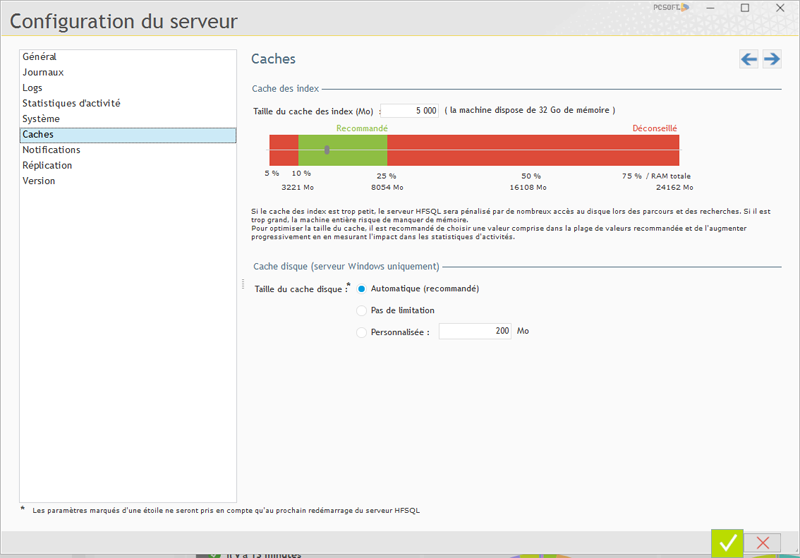Click the red X cancel button
Image resolution: width=800 pixels, height=558 pixels.
(x=762, y=542)
